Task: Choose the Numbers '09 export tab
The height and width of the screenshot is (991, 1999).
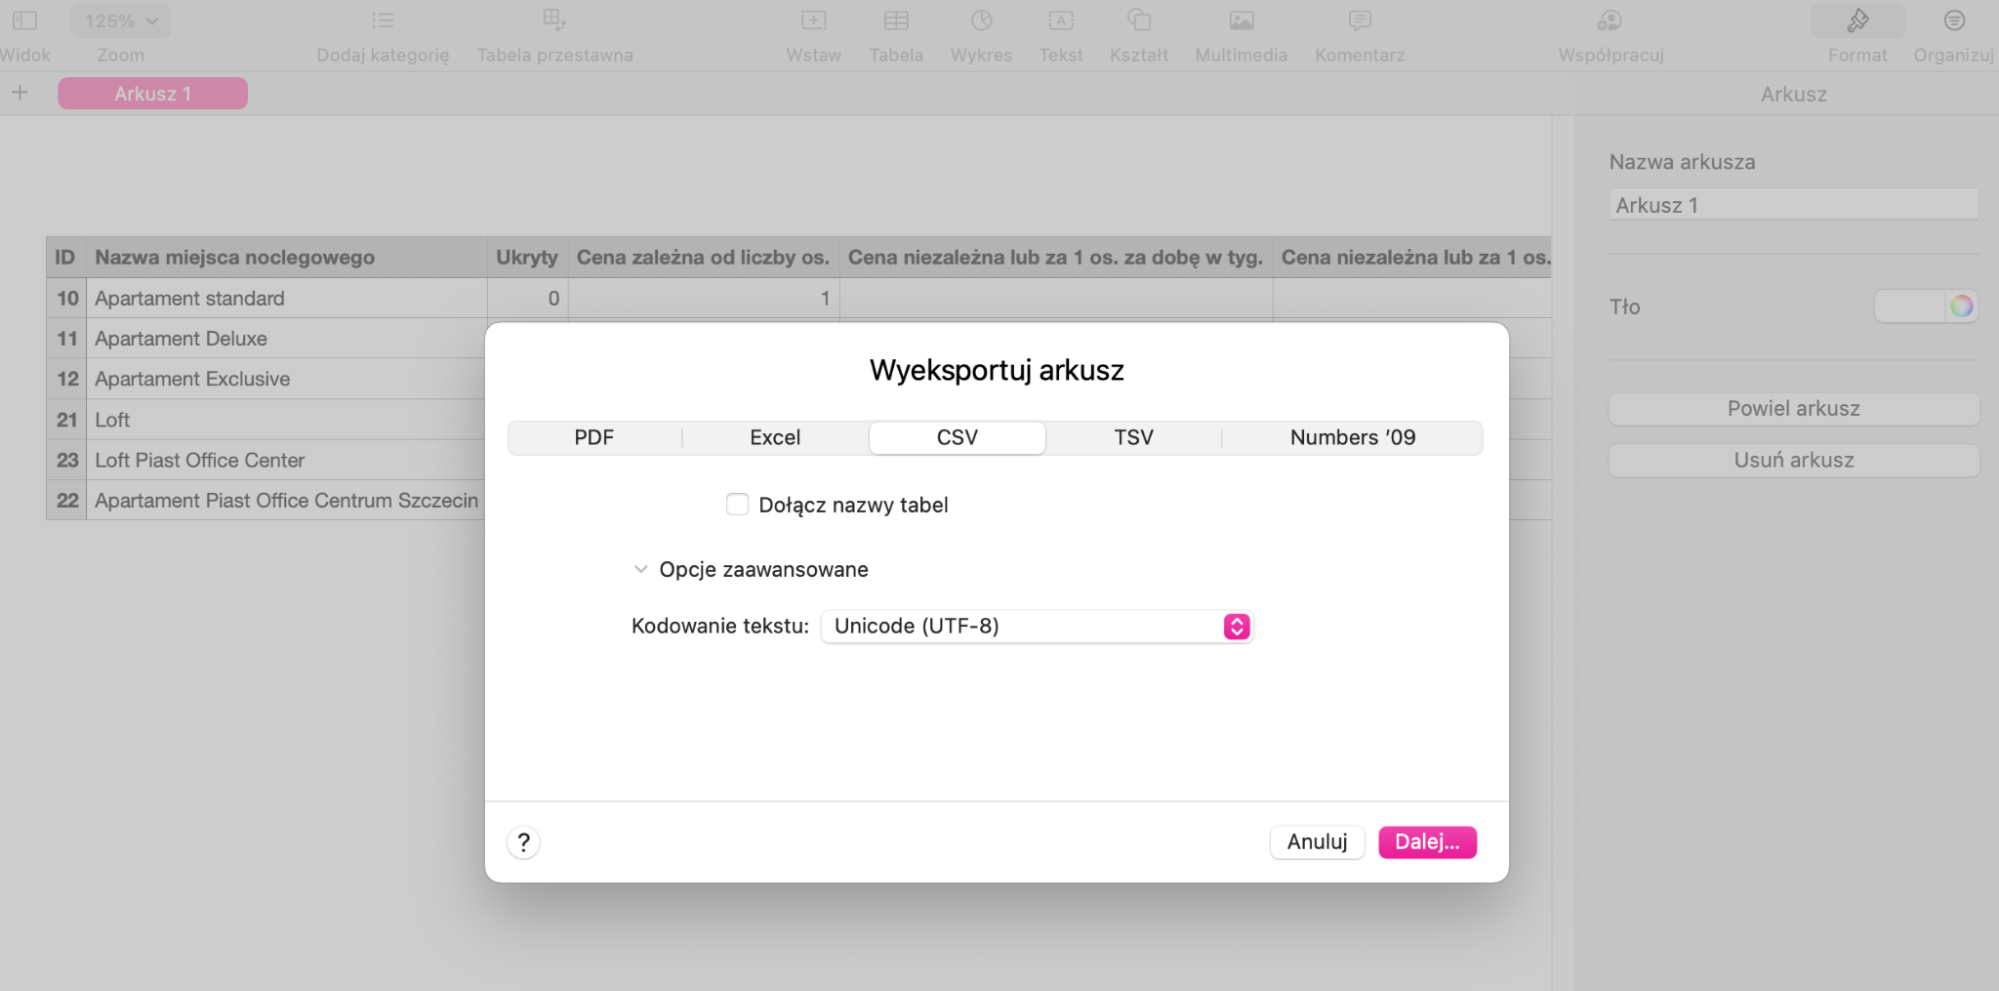Action: click(1352, 437)
